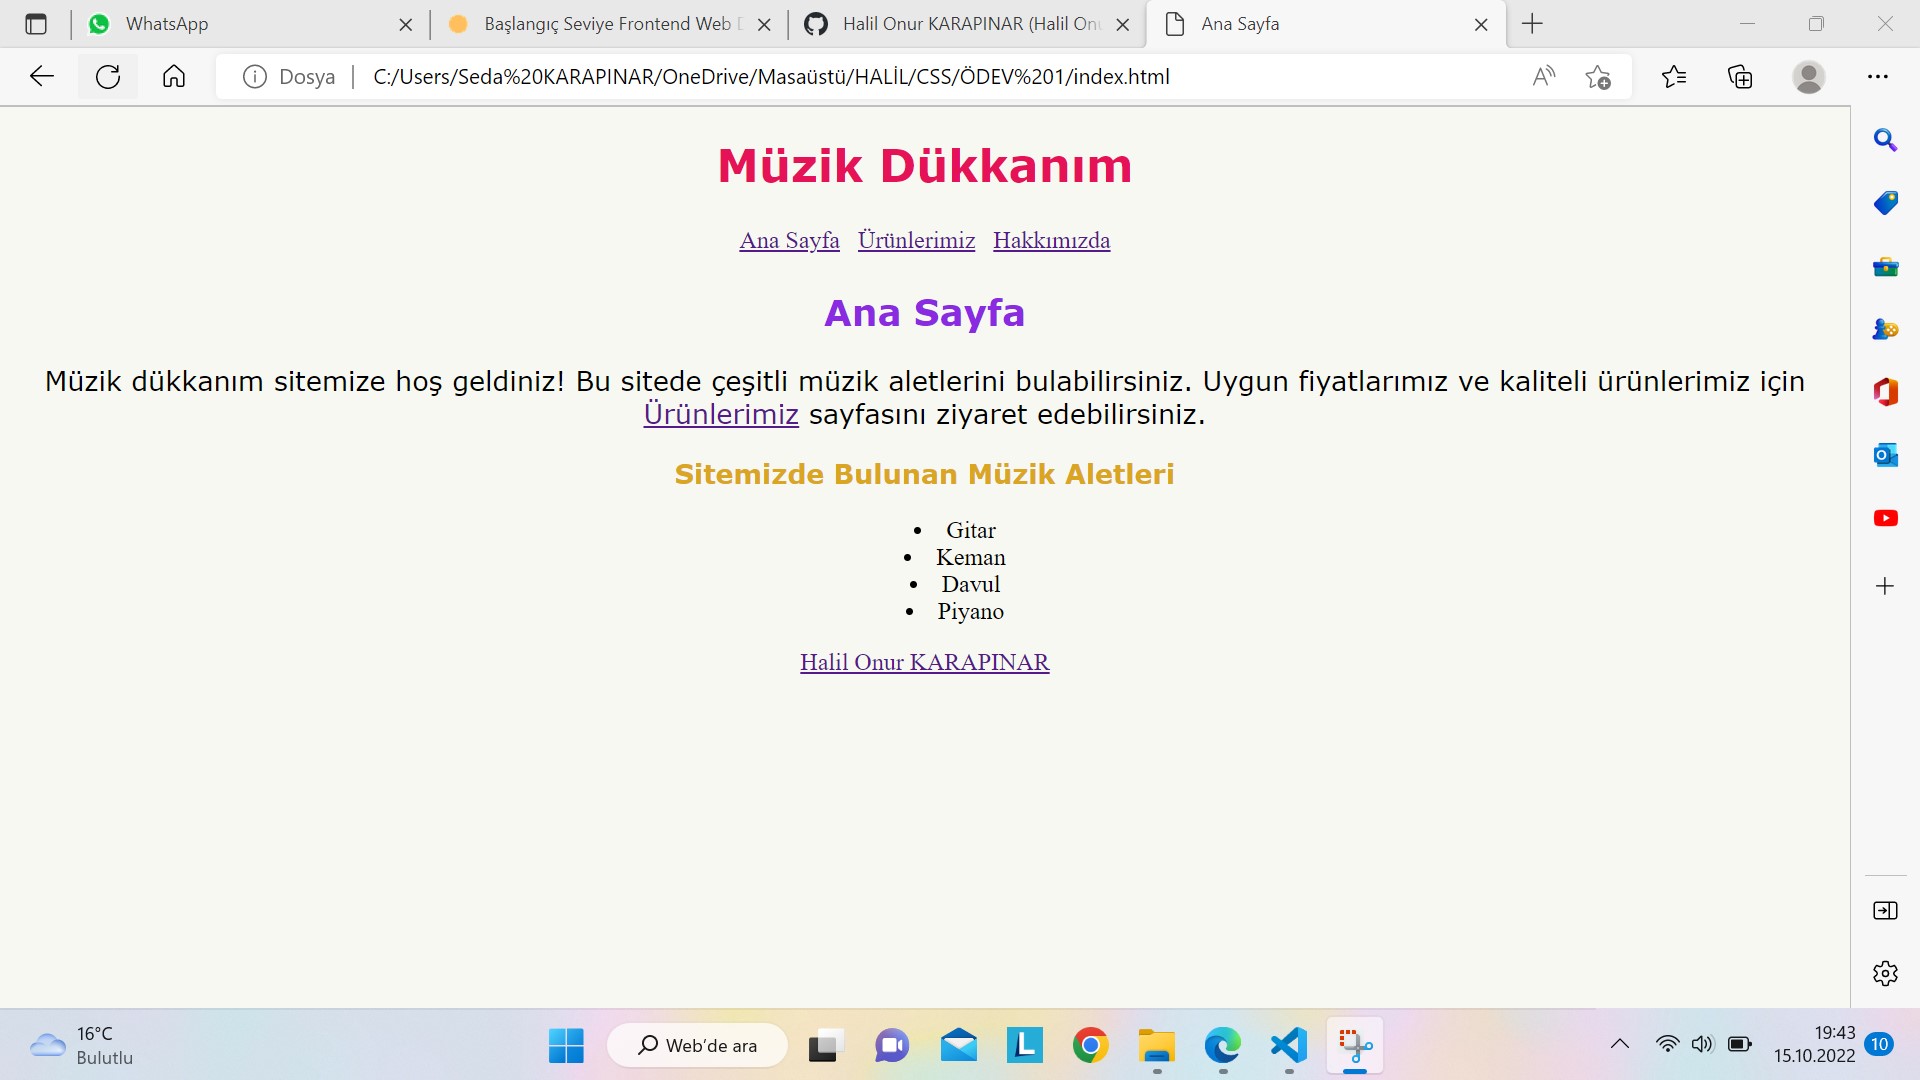Switch to the GitHub Halil Onur KARAPINAR tab

(960, 24)
